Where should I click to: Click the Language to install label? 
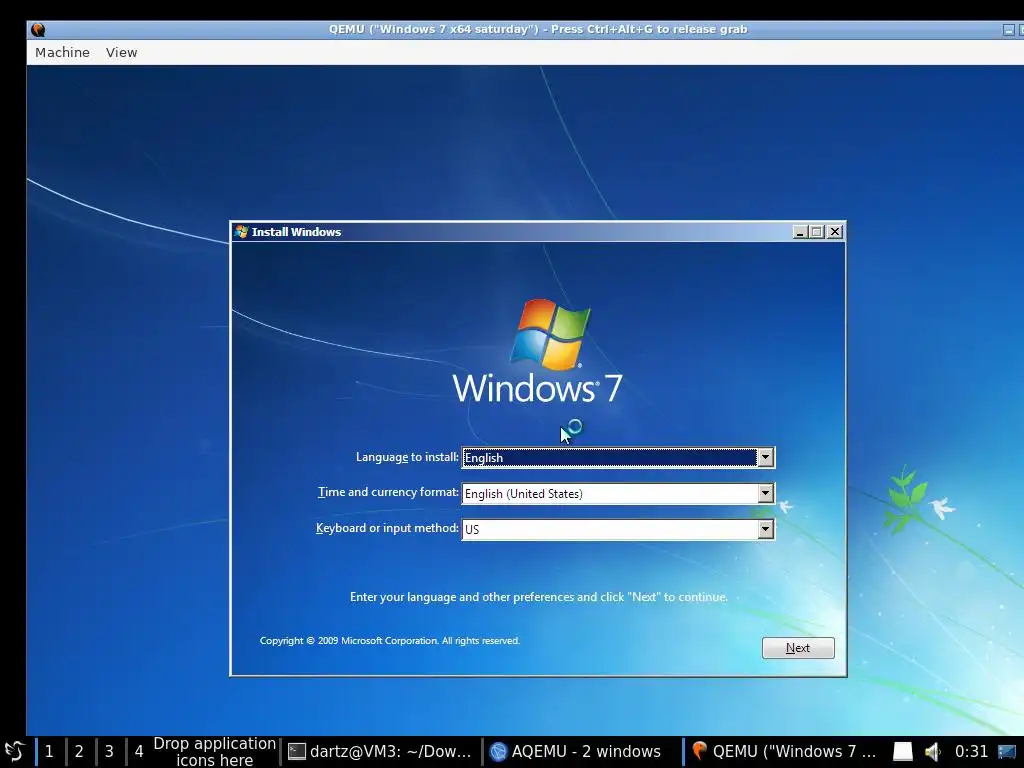[407, 457]
